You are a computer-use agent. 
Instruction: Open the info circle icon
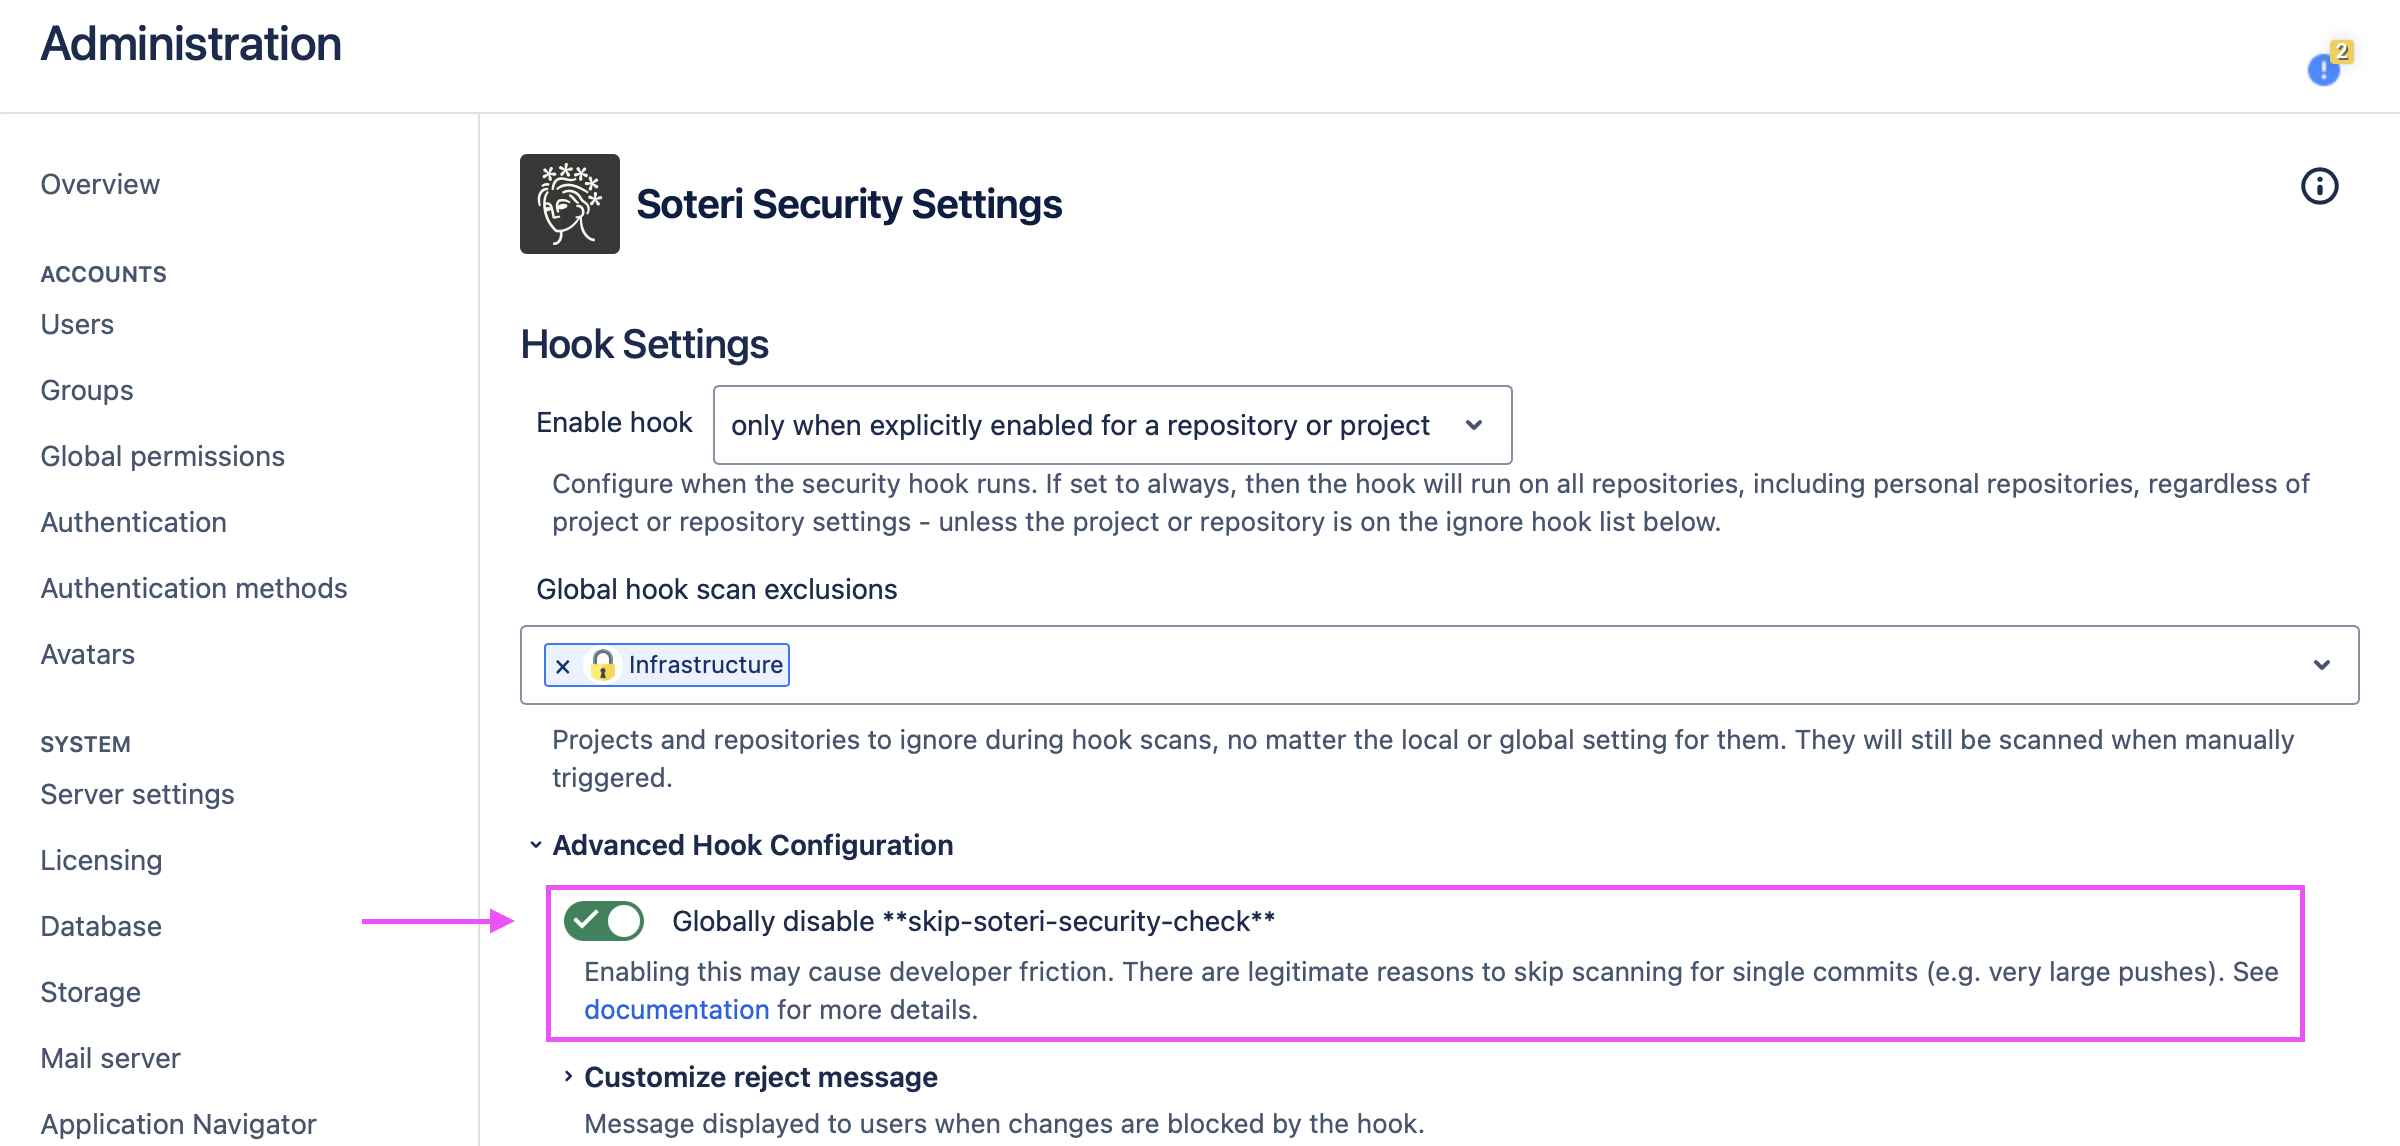click(x=2319, y=186)
